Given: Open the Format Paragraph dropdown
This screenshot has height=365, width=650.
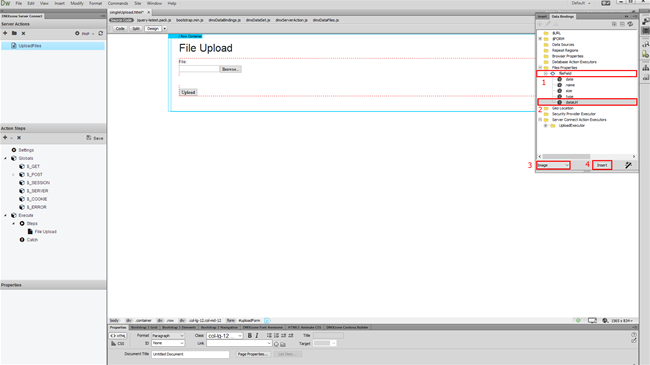Looking at the screenshot, I should coord(167,336).
